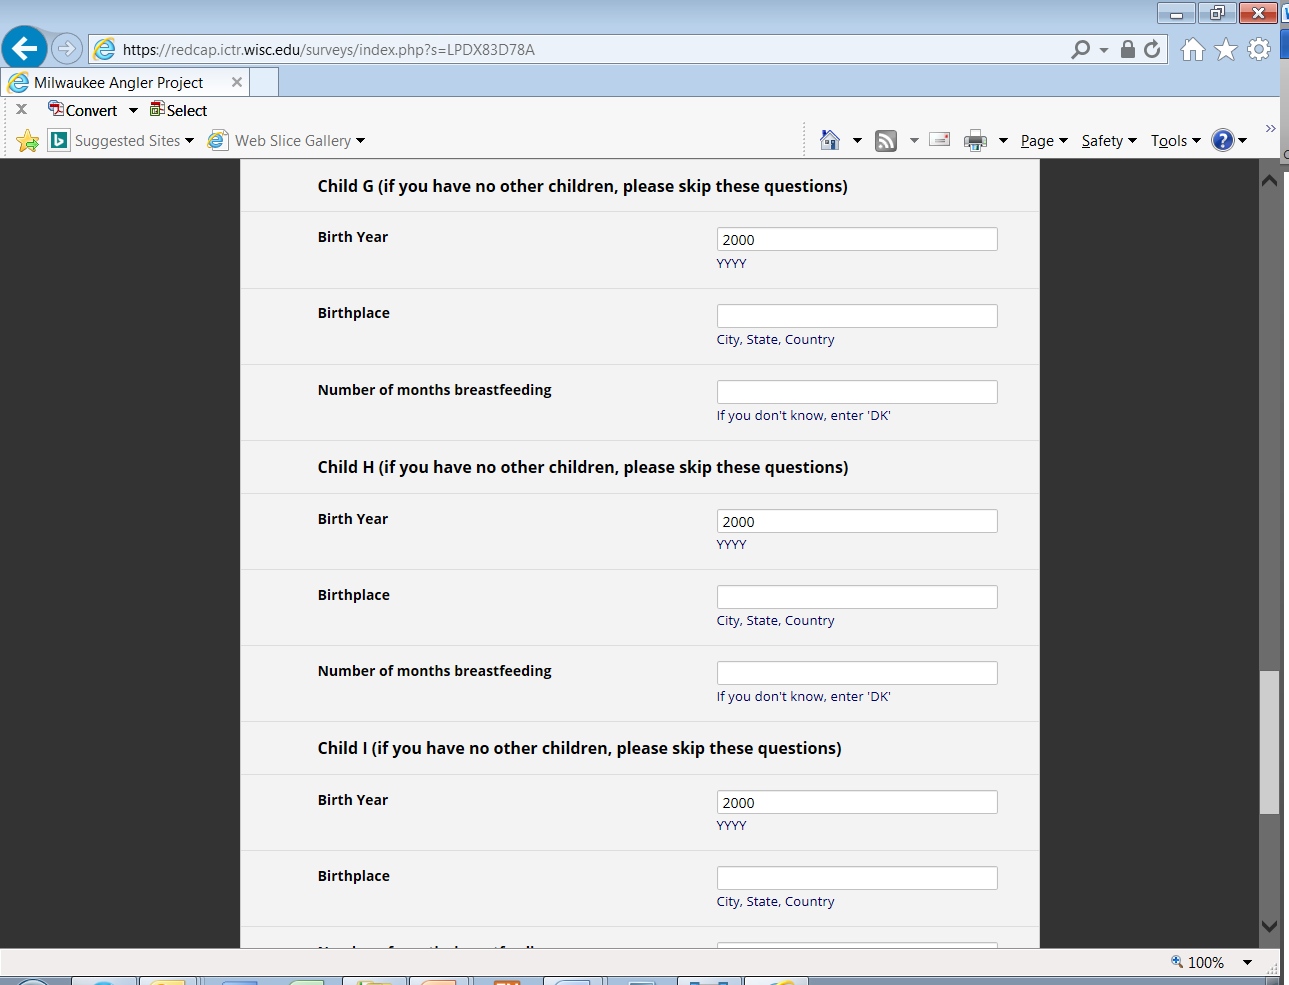Open the Tools menu in the command bar
Screen dimensions: 1289x985
(1175, 141)
